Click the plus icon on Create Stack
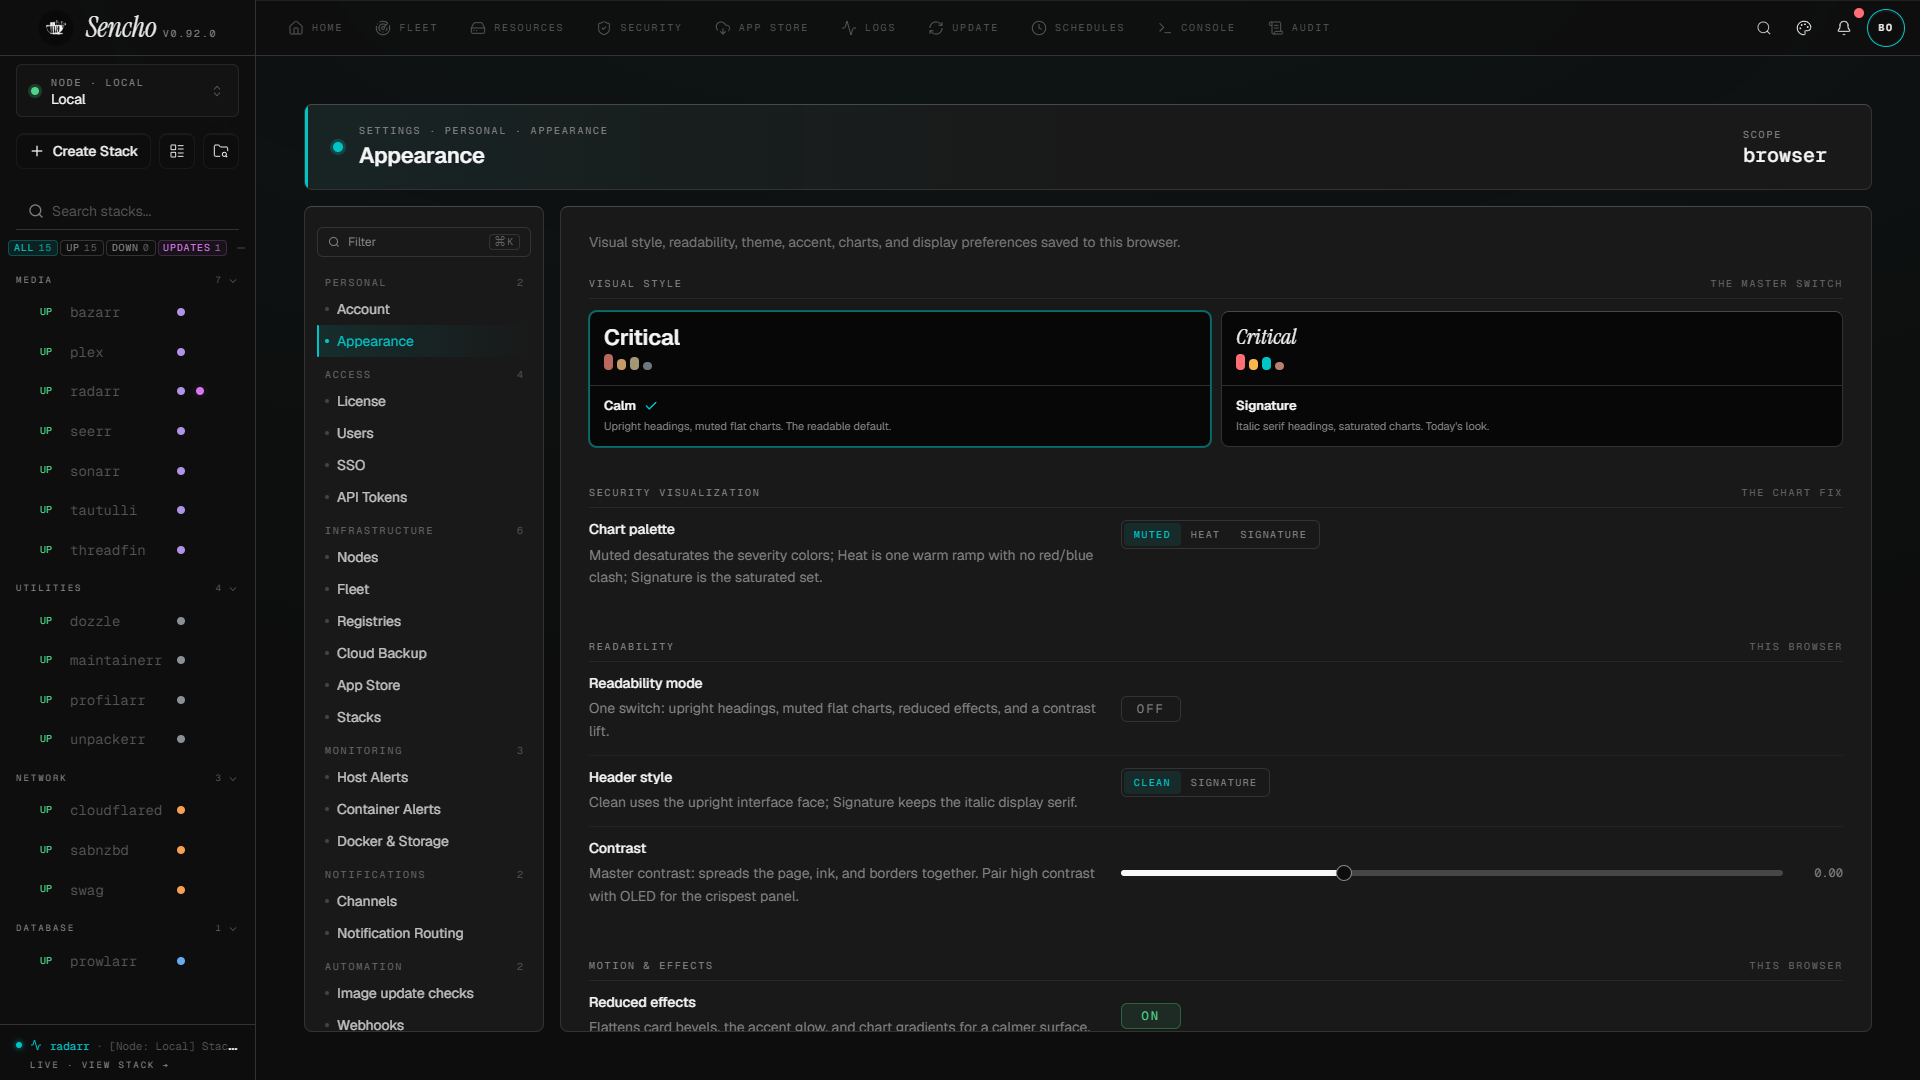1920x1080 pixels. coord(37,151)
